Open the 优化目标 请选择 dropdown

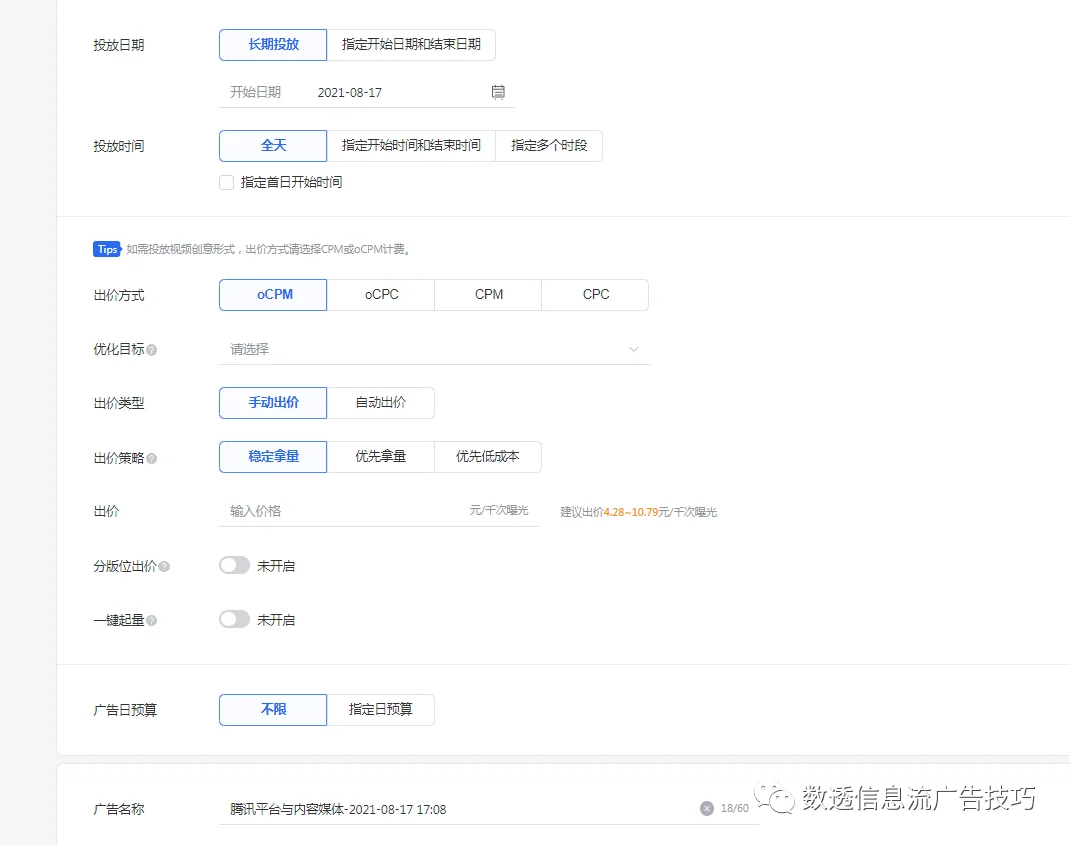click(435, 349)
